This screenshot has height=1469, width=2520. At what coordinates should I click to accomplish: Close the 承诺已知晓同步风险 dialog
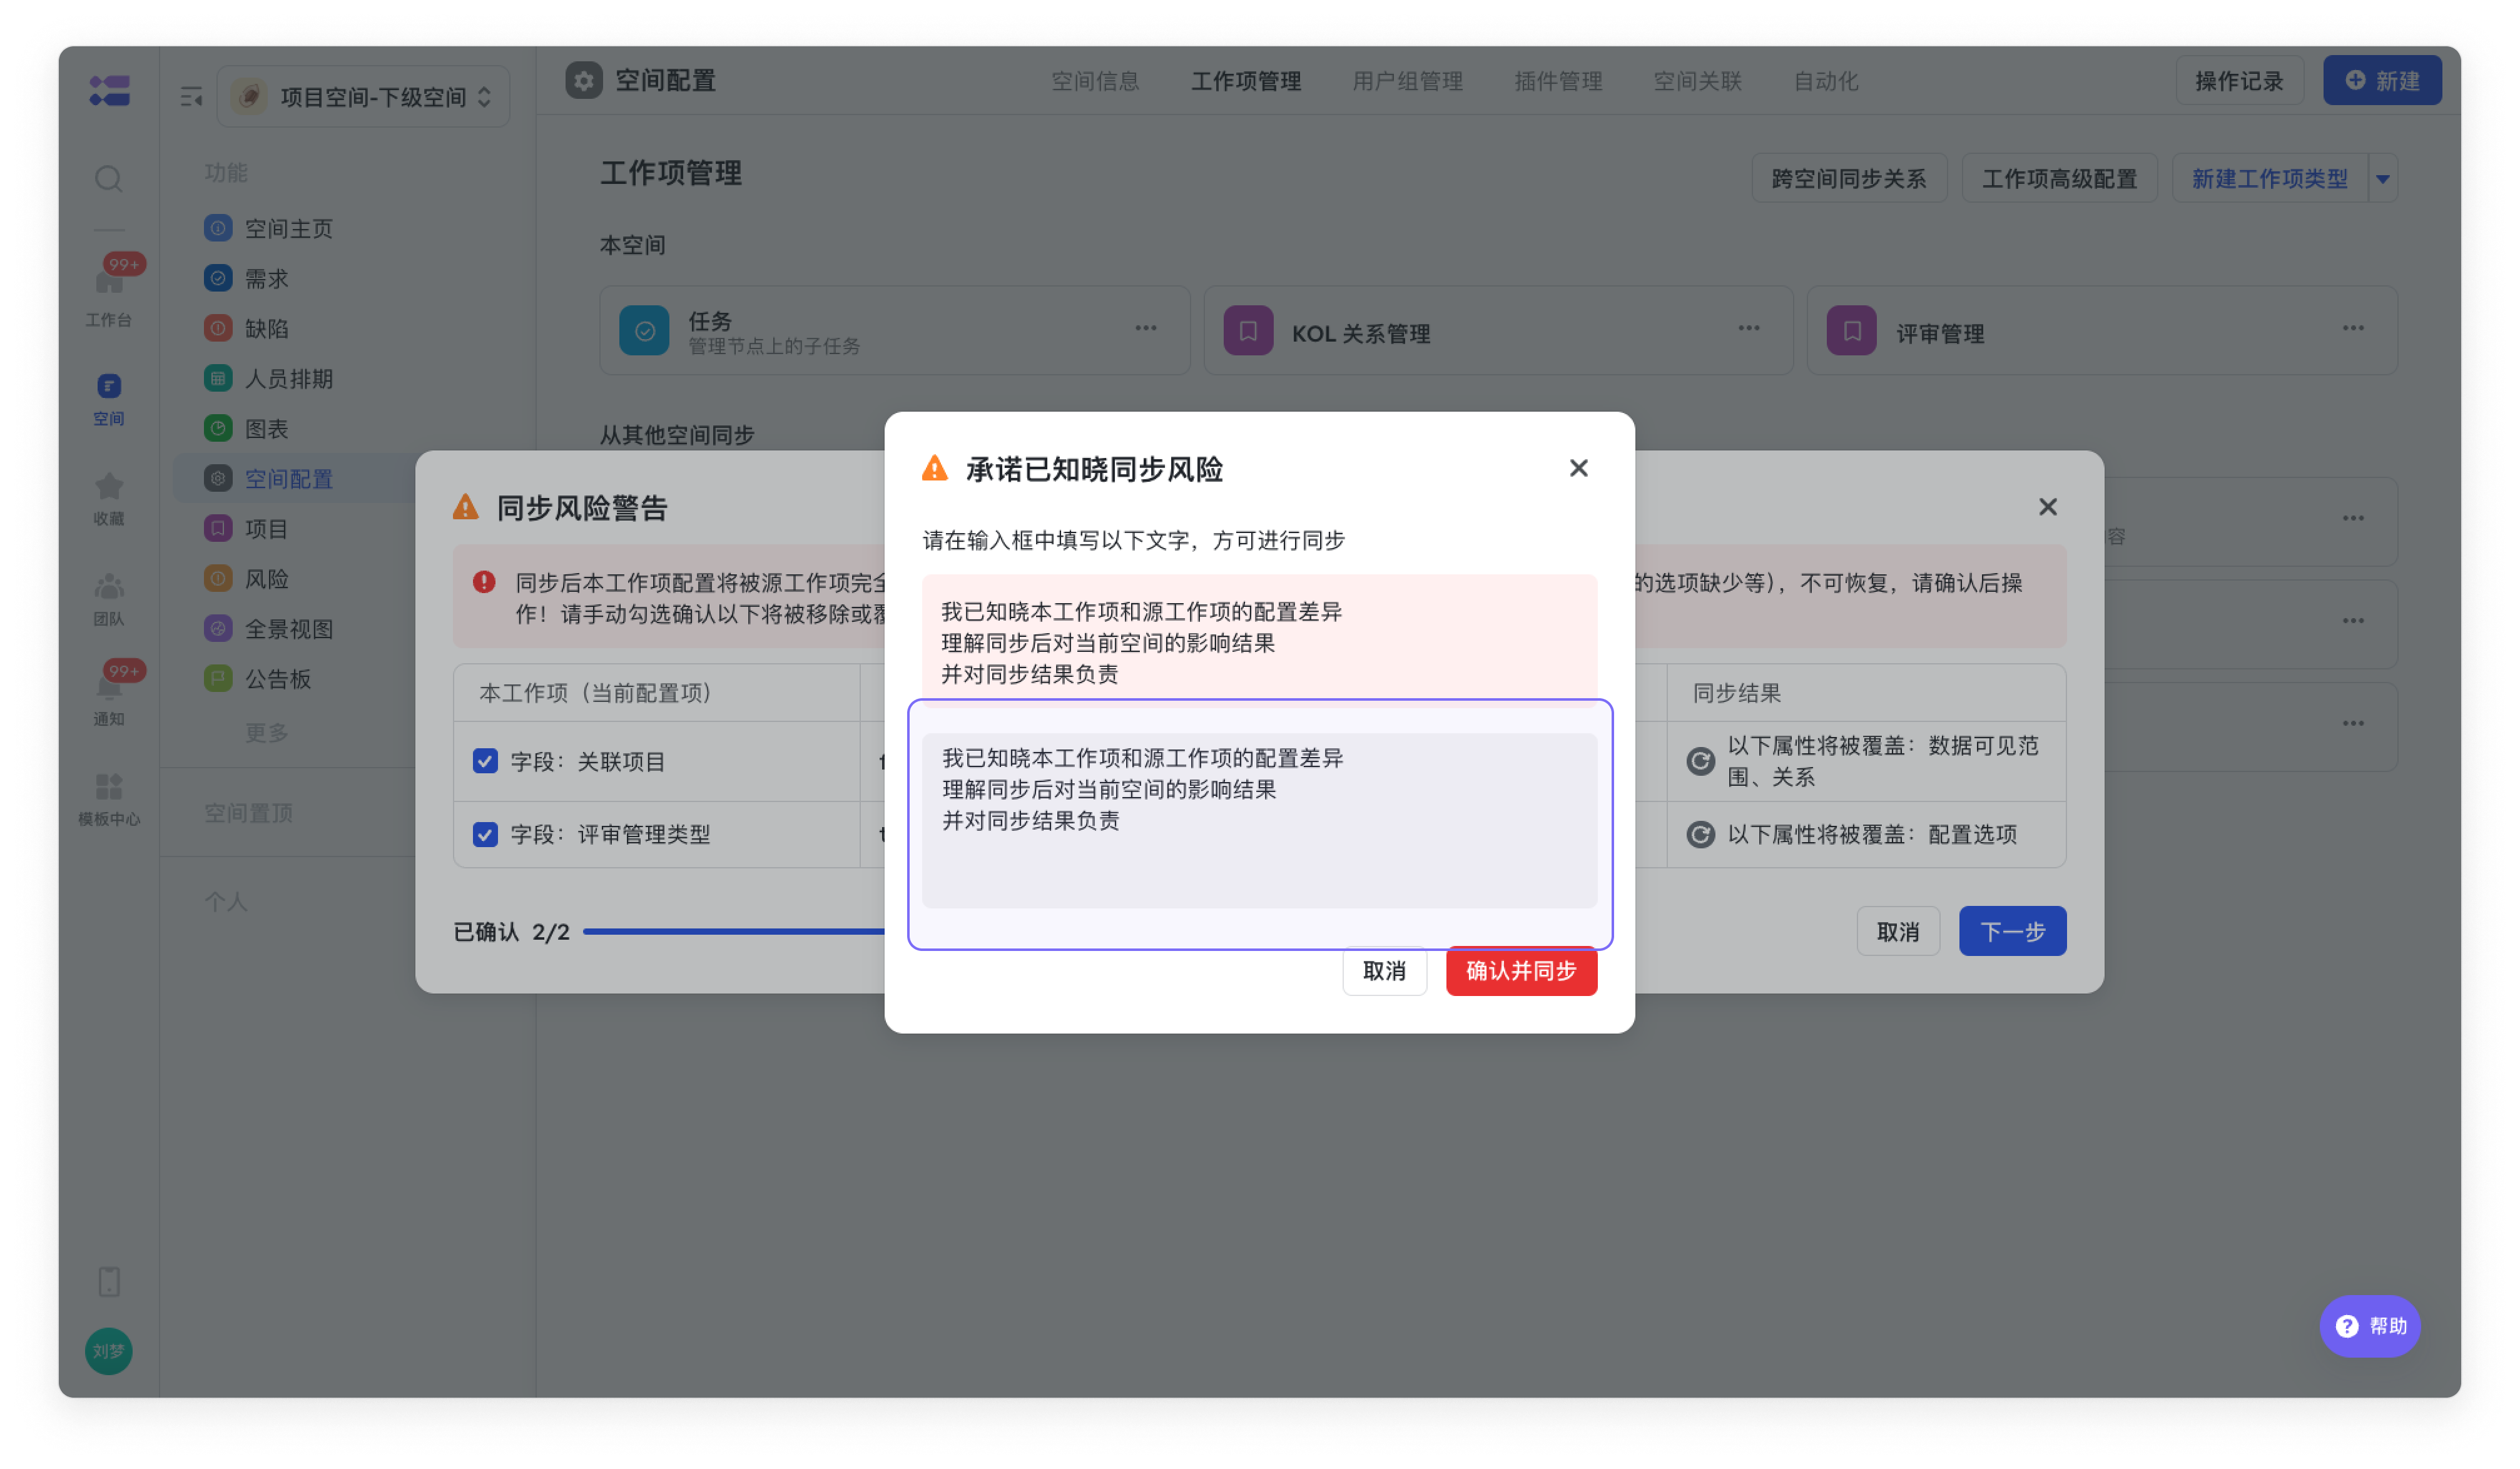point(1578,468)
